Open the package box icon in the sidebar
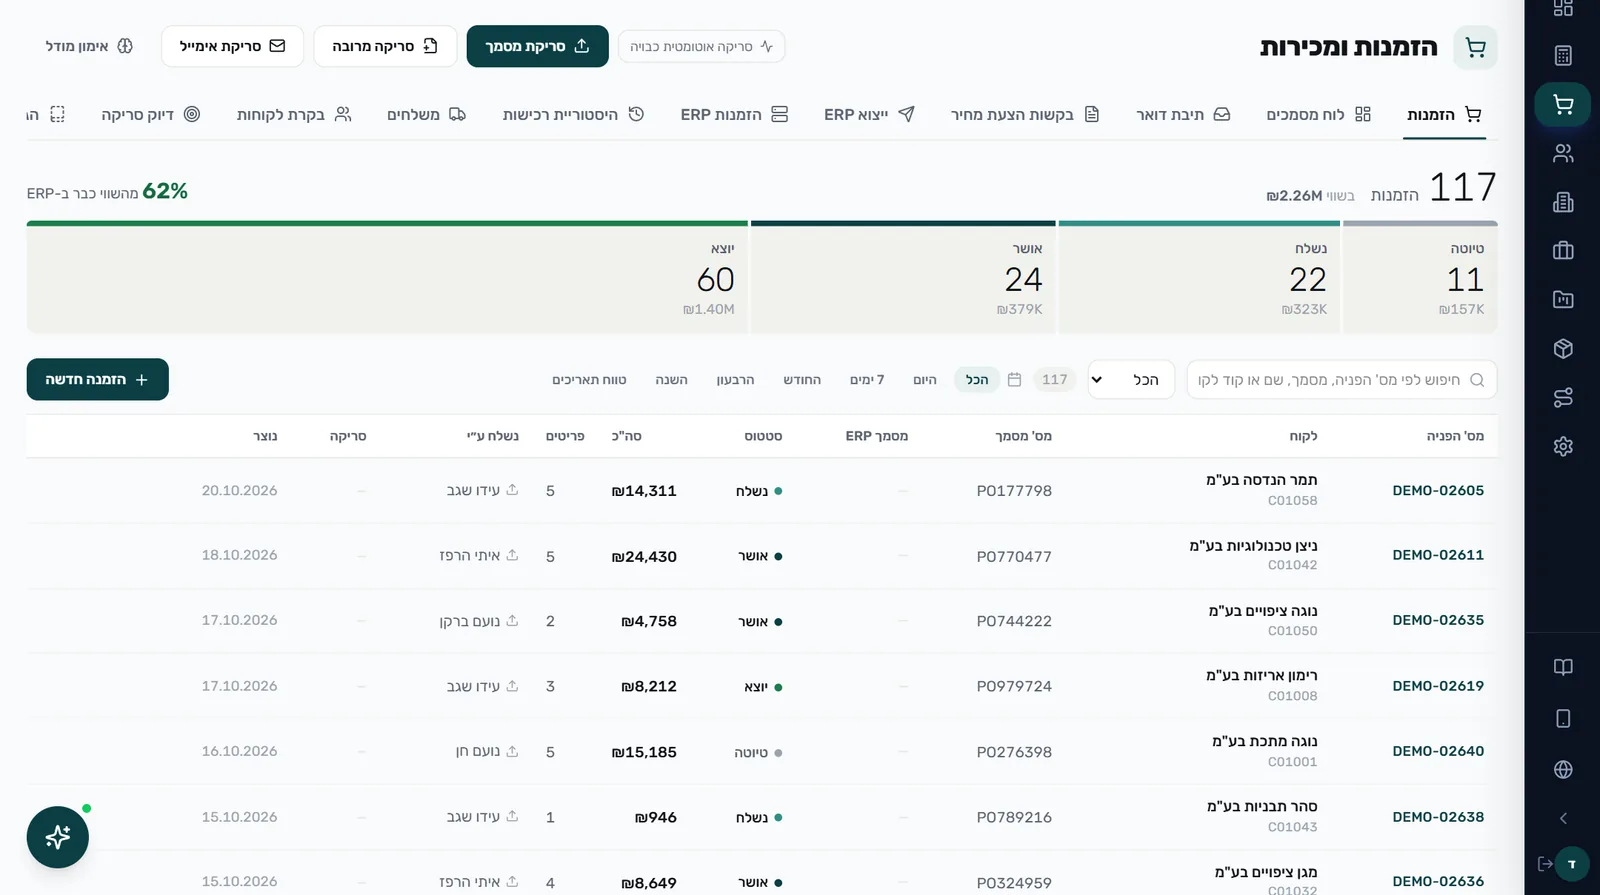 tap(1563, 348)
